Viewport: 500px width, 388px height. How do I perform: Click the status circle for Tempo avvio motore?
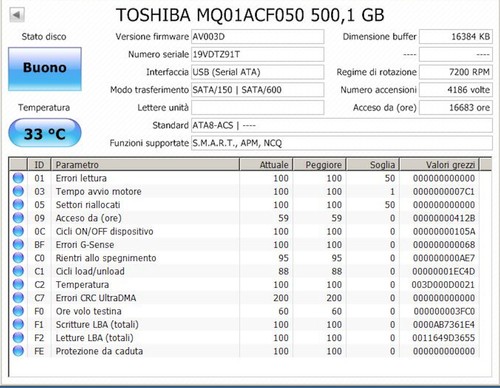tap(18, 191)
